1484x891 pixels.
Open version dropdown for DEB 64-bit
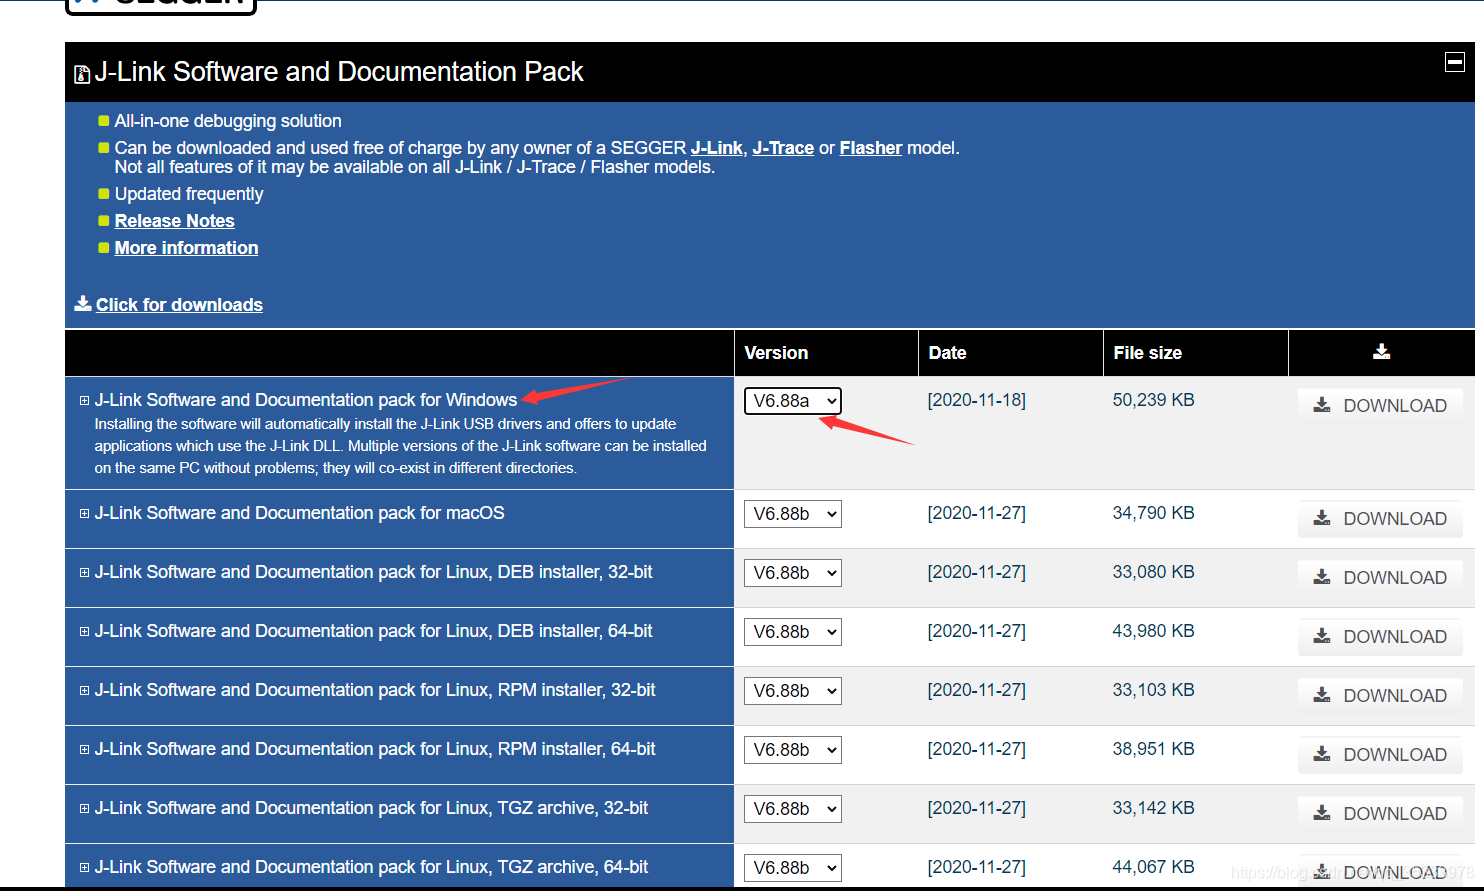point(792,632)
